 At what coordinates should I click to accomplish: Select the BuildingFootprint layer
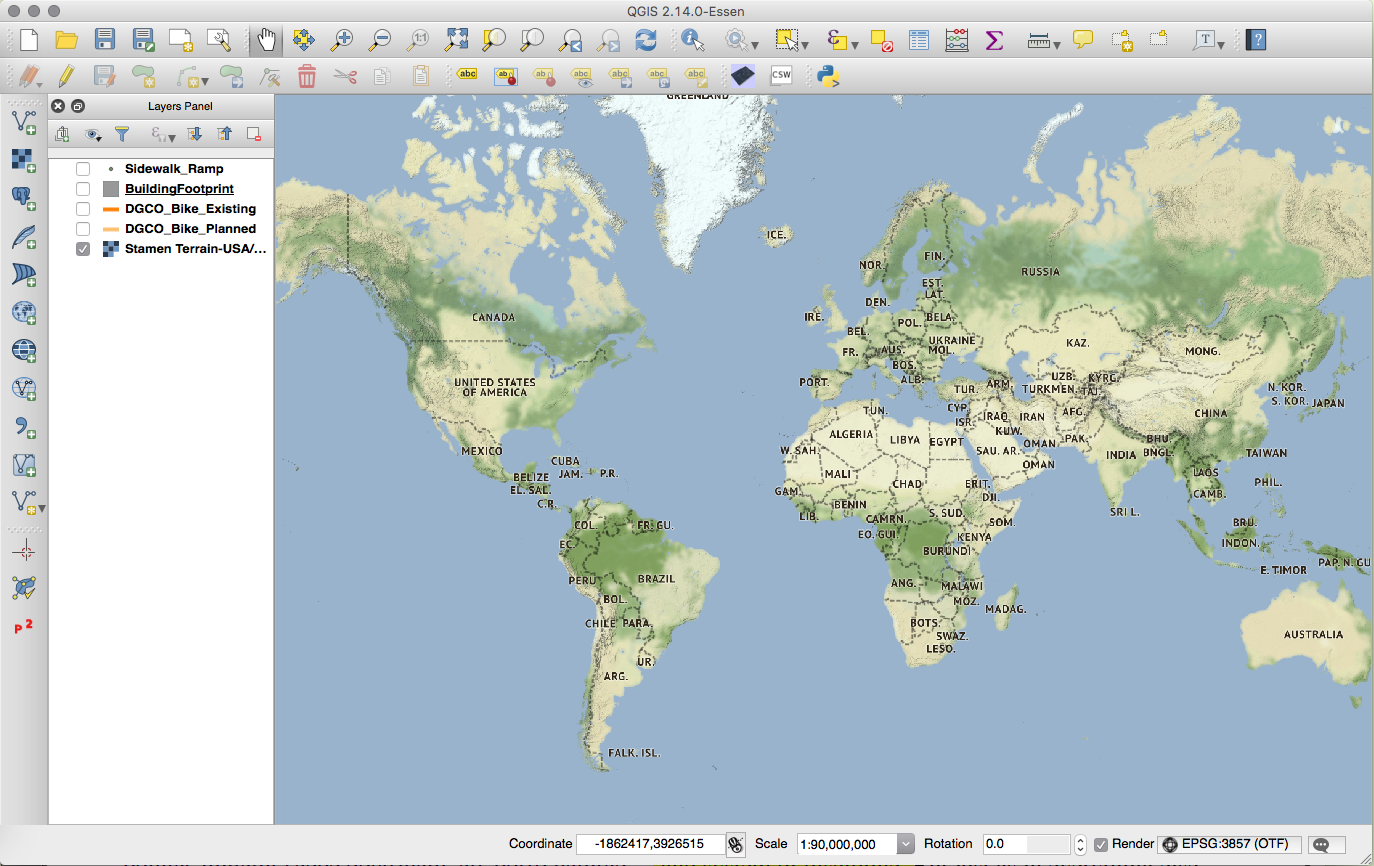click(179, 189)
